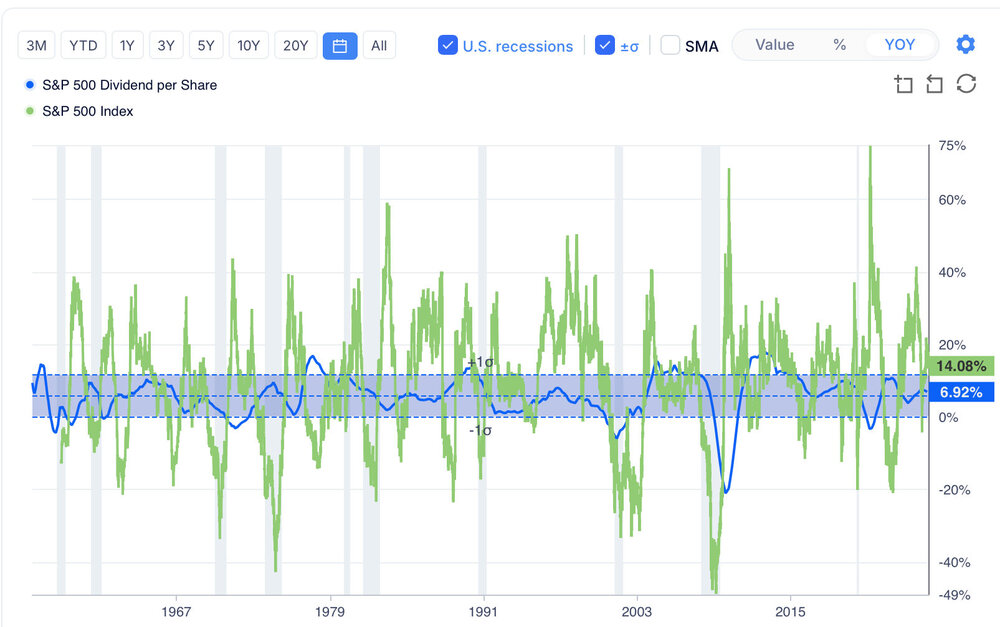Click the crop chart icon

[904, 84]
